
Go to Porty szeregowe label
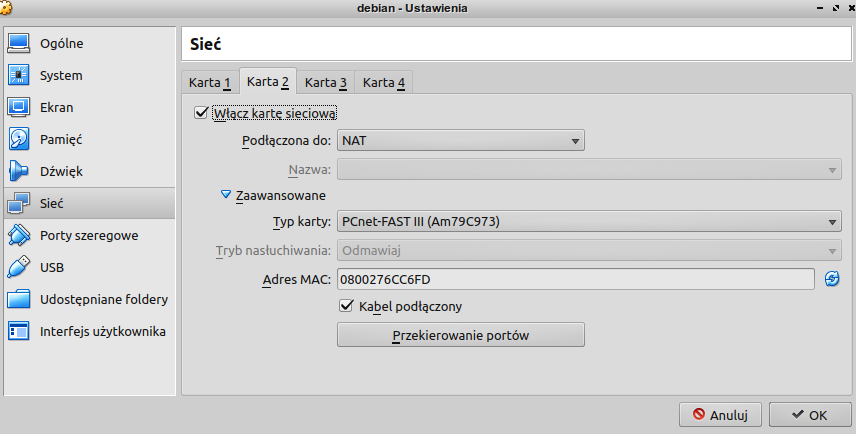click(x=89, y=235)
